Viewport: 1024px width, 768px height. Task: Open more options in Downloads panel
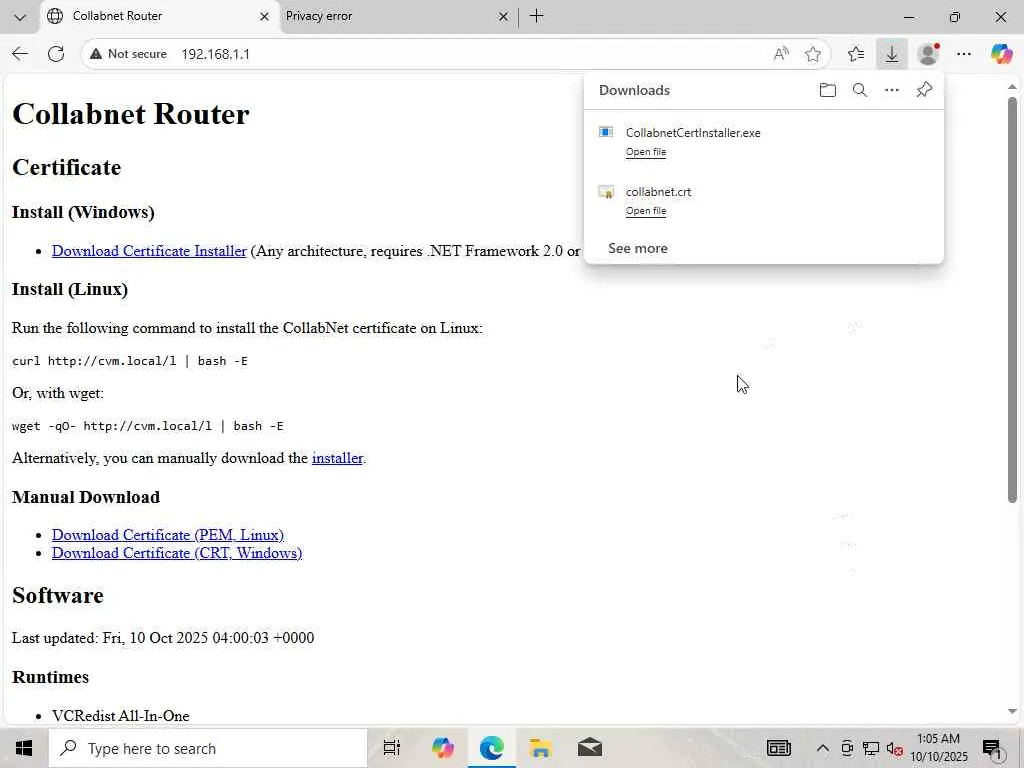[891, 90]
